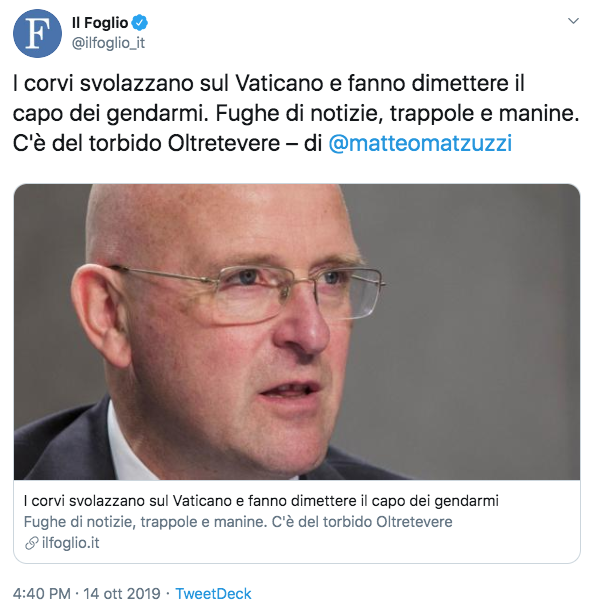Open the @matteomatzuzzi mention
Viewport: 595px width, 613px height.
(420, 143)
